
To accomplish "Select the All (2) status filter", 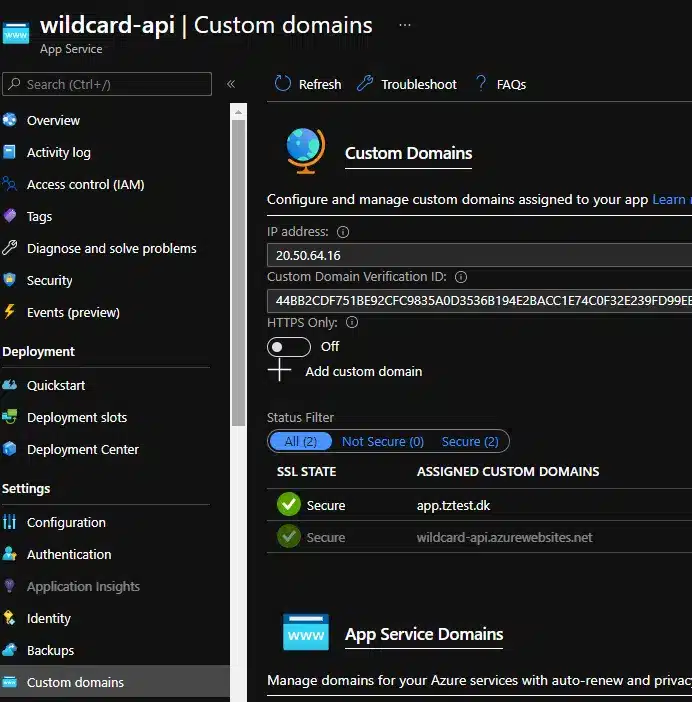I will tap(300, 441).
